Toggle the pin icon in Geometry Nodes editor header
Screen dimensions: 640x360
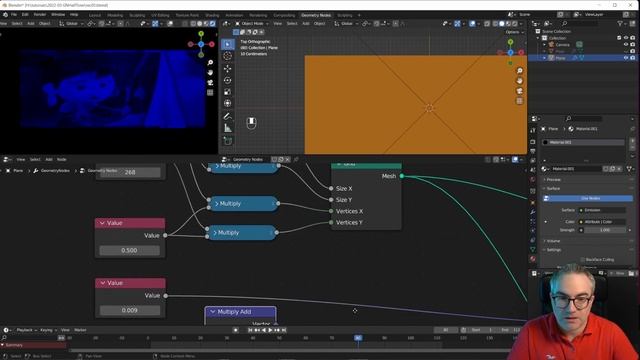click(296, 160)
